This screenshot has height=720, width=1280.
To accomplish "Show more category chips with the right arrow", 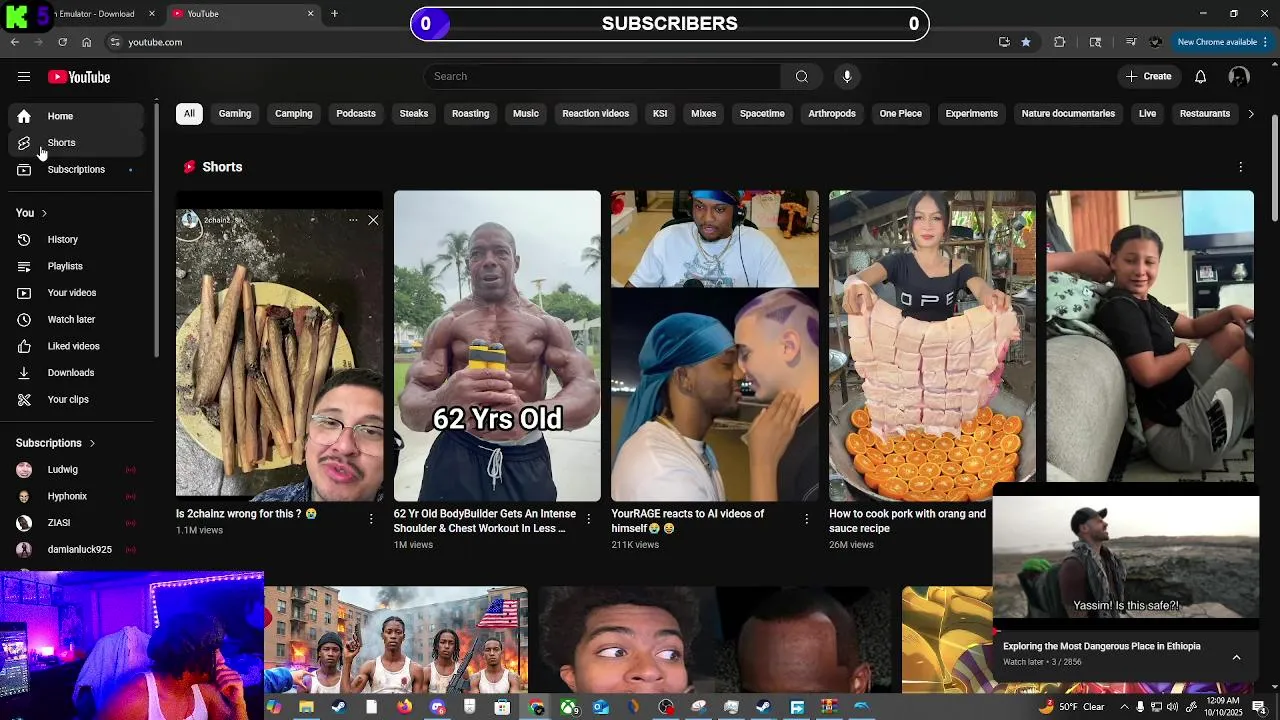I will pos(1251,114).
